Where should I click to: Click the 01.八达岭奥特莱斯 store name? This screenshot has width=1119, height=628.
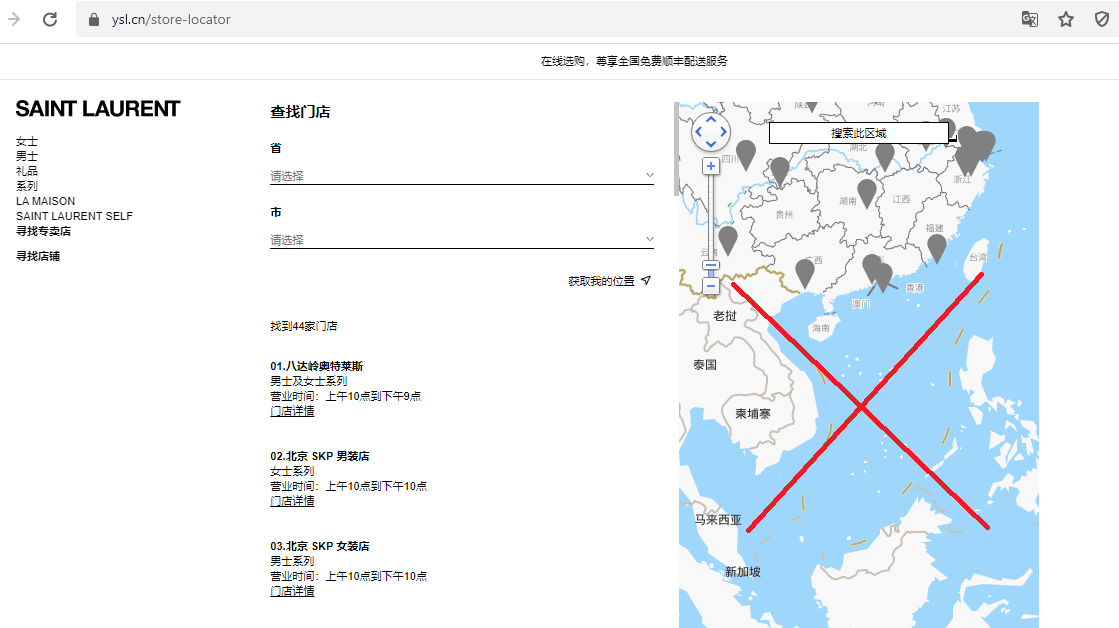[317, 366]
